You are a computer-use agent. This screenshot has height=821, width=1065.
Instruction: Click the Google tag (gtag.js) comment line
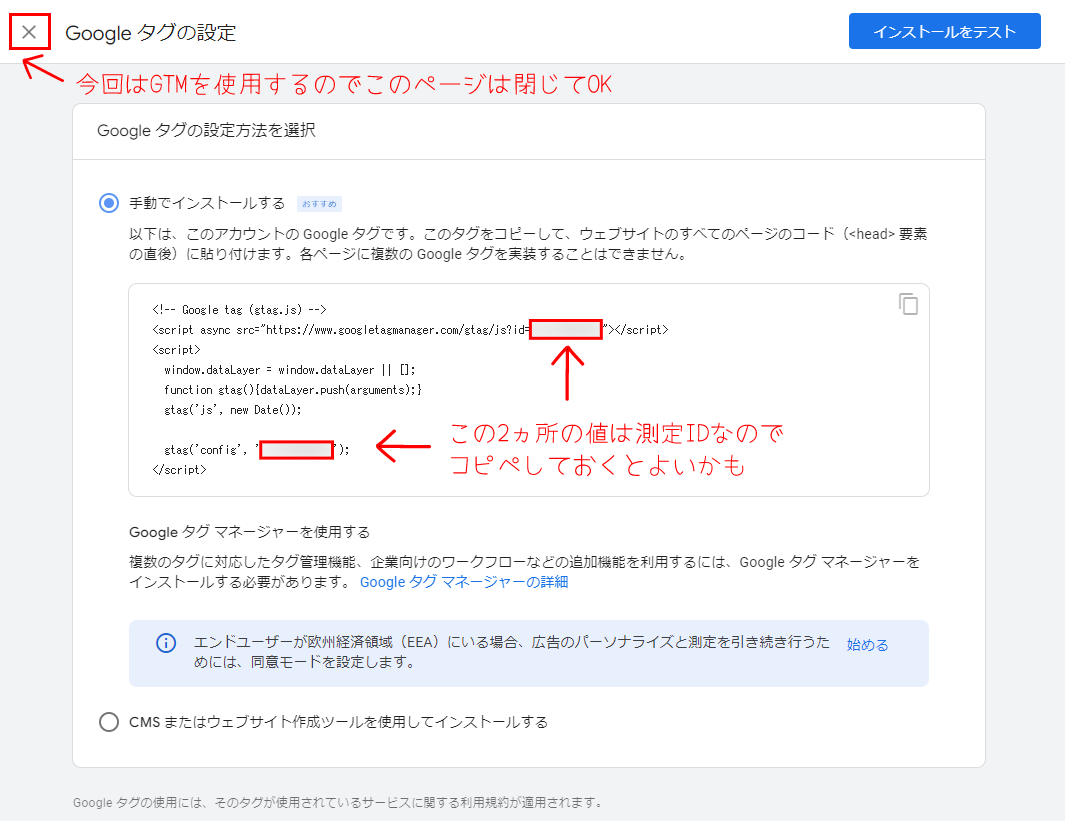(239, 310)
